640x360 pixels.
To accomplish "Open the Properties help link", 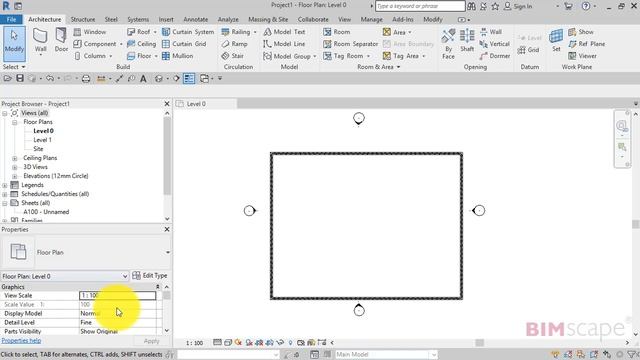I will click(21, 340).
